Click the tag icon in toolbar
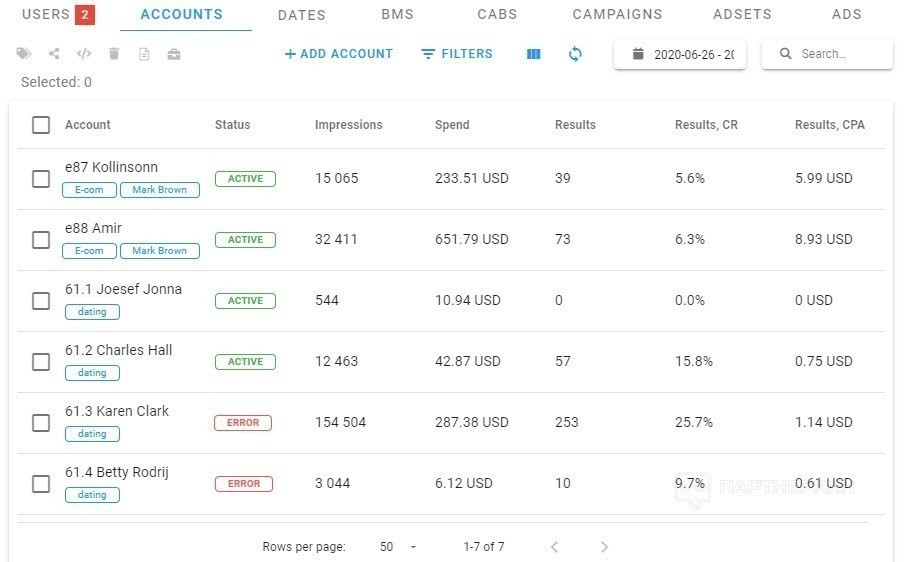 click(x=24, y=54)
